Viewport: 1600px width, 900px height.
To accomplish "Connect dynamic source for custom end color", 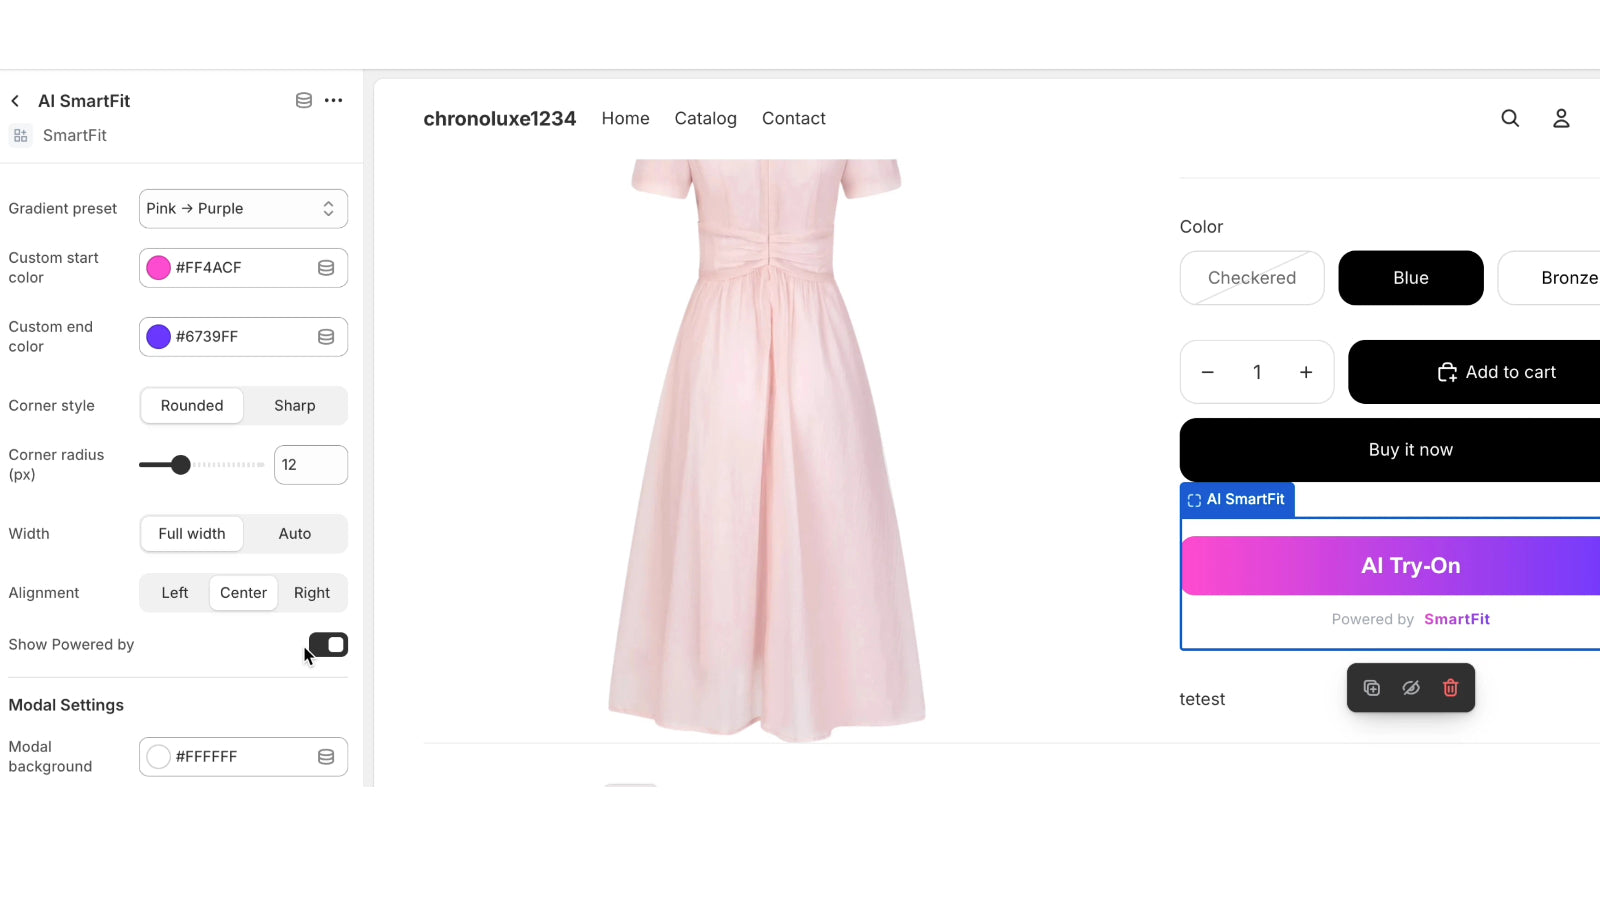I will tap(326, 337).
